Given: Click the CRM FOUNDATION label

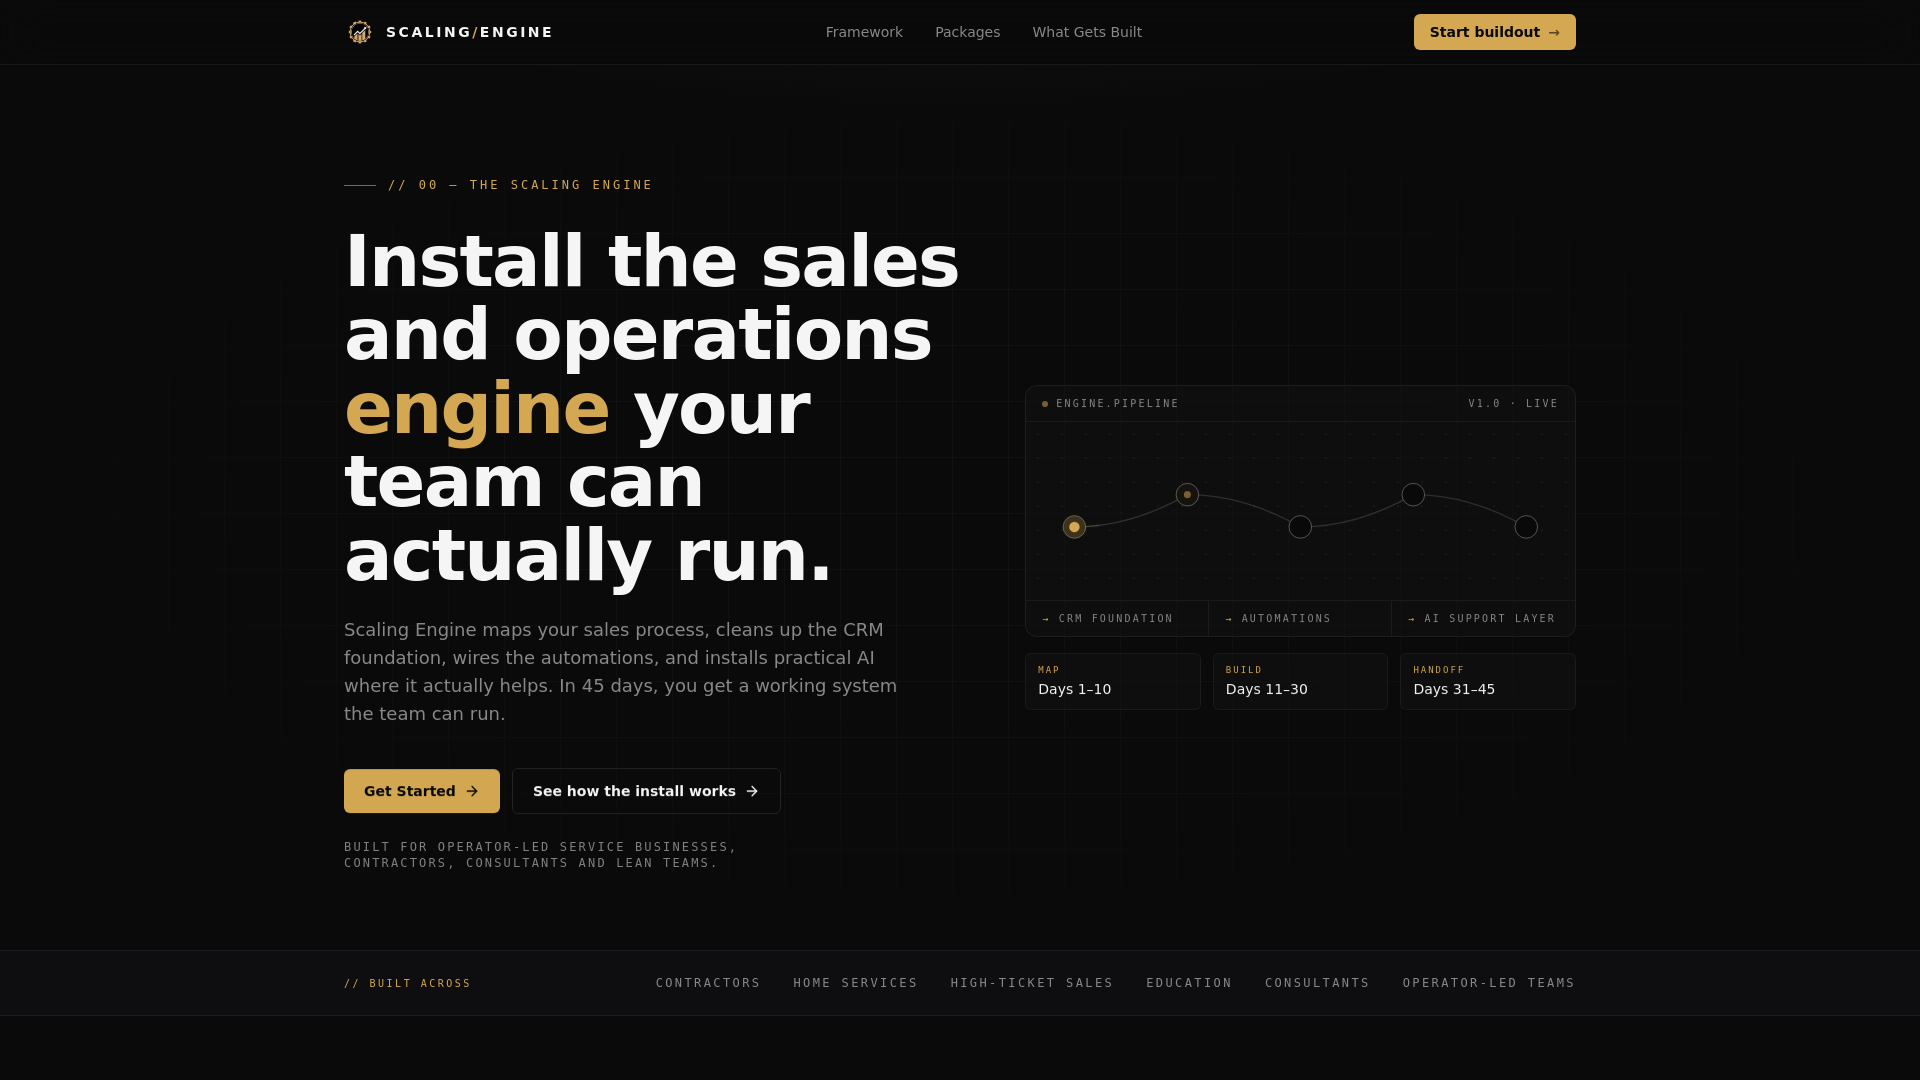Looking at the screenshot, I should tap(1116, 619).
